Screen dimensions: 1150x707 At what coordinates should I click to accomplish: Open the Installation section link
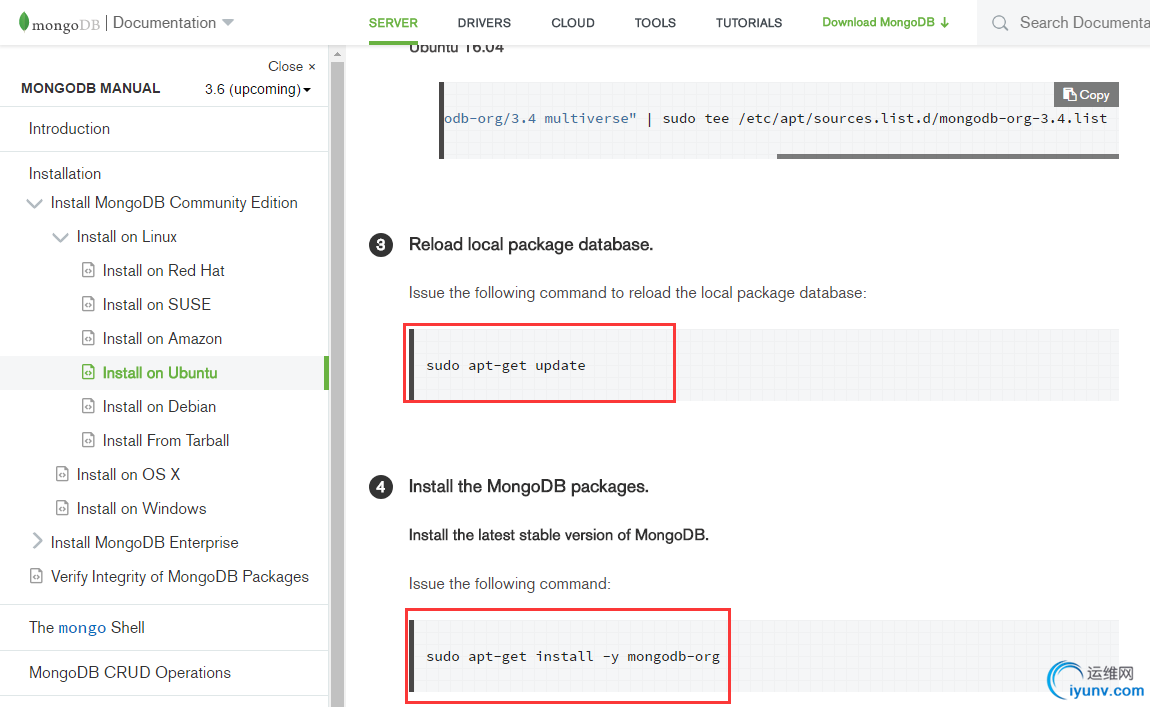pyautogui.click(x=65, y=174)
